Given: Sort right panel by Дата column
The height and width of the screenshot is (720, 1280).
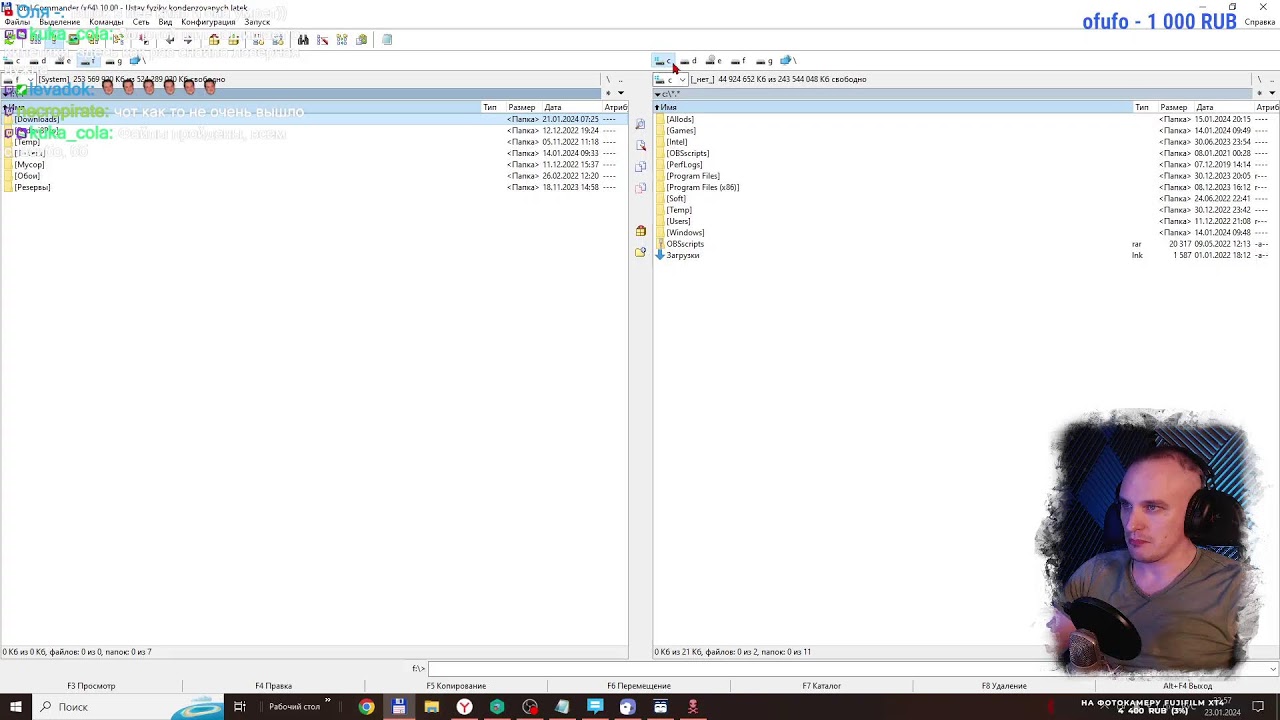Looking at the screenshot, I should point(1223,107).
